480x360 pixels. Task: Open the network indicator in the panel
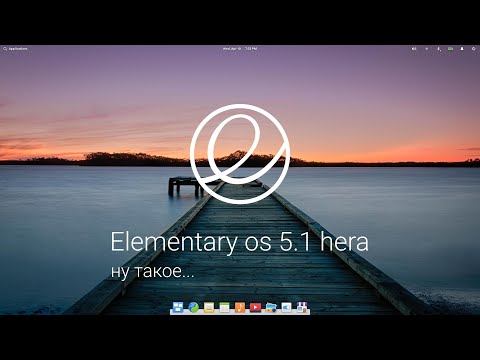click(x=426, y=49)
